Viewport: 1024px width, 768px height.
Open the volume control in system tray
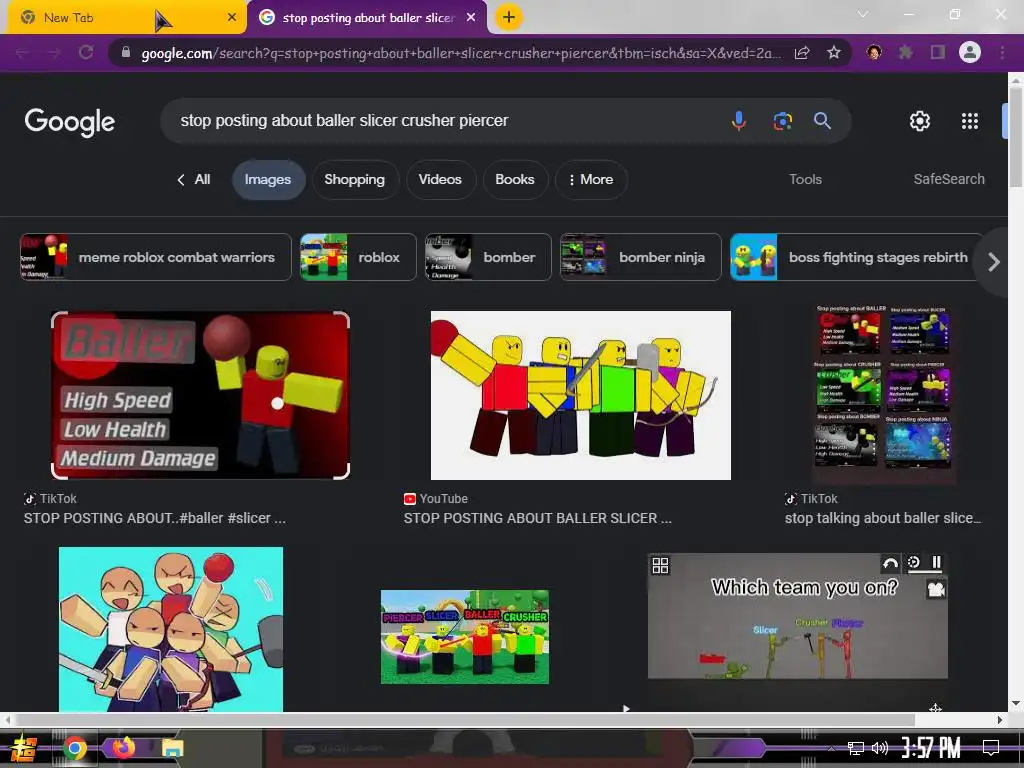880,748
